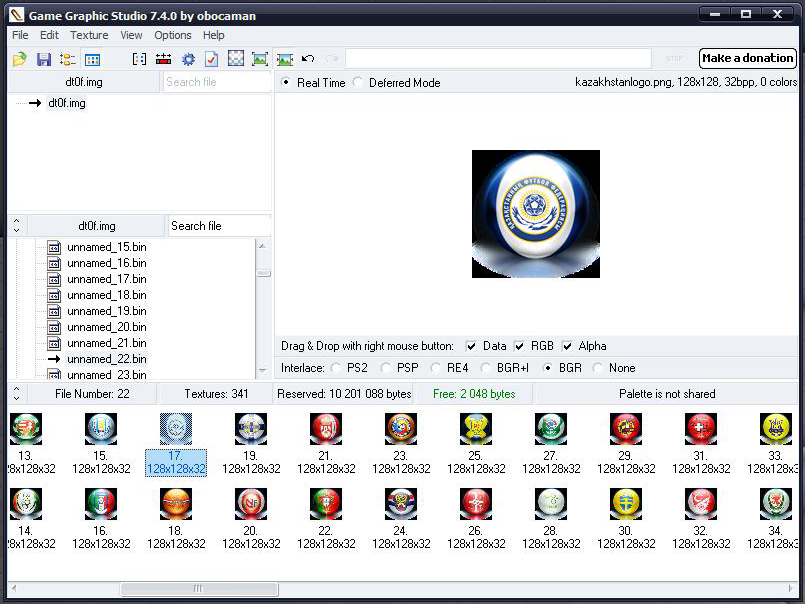The height and width of the screenshot is (604, 805).
Task: Click the top Search file field
Action: 217,82
